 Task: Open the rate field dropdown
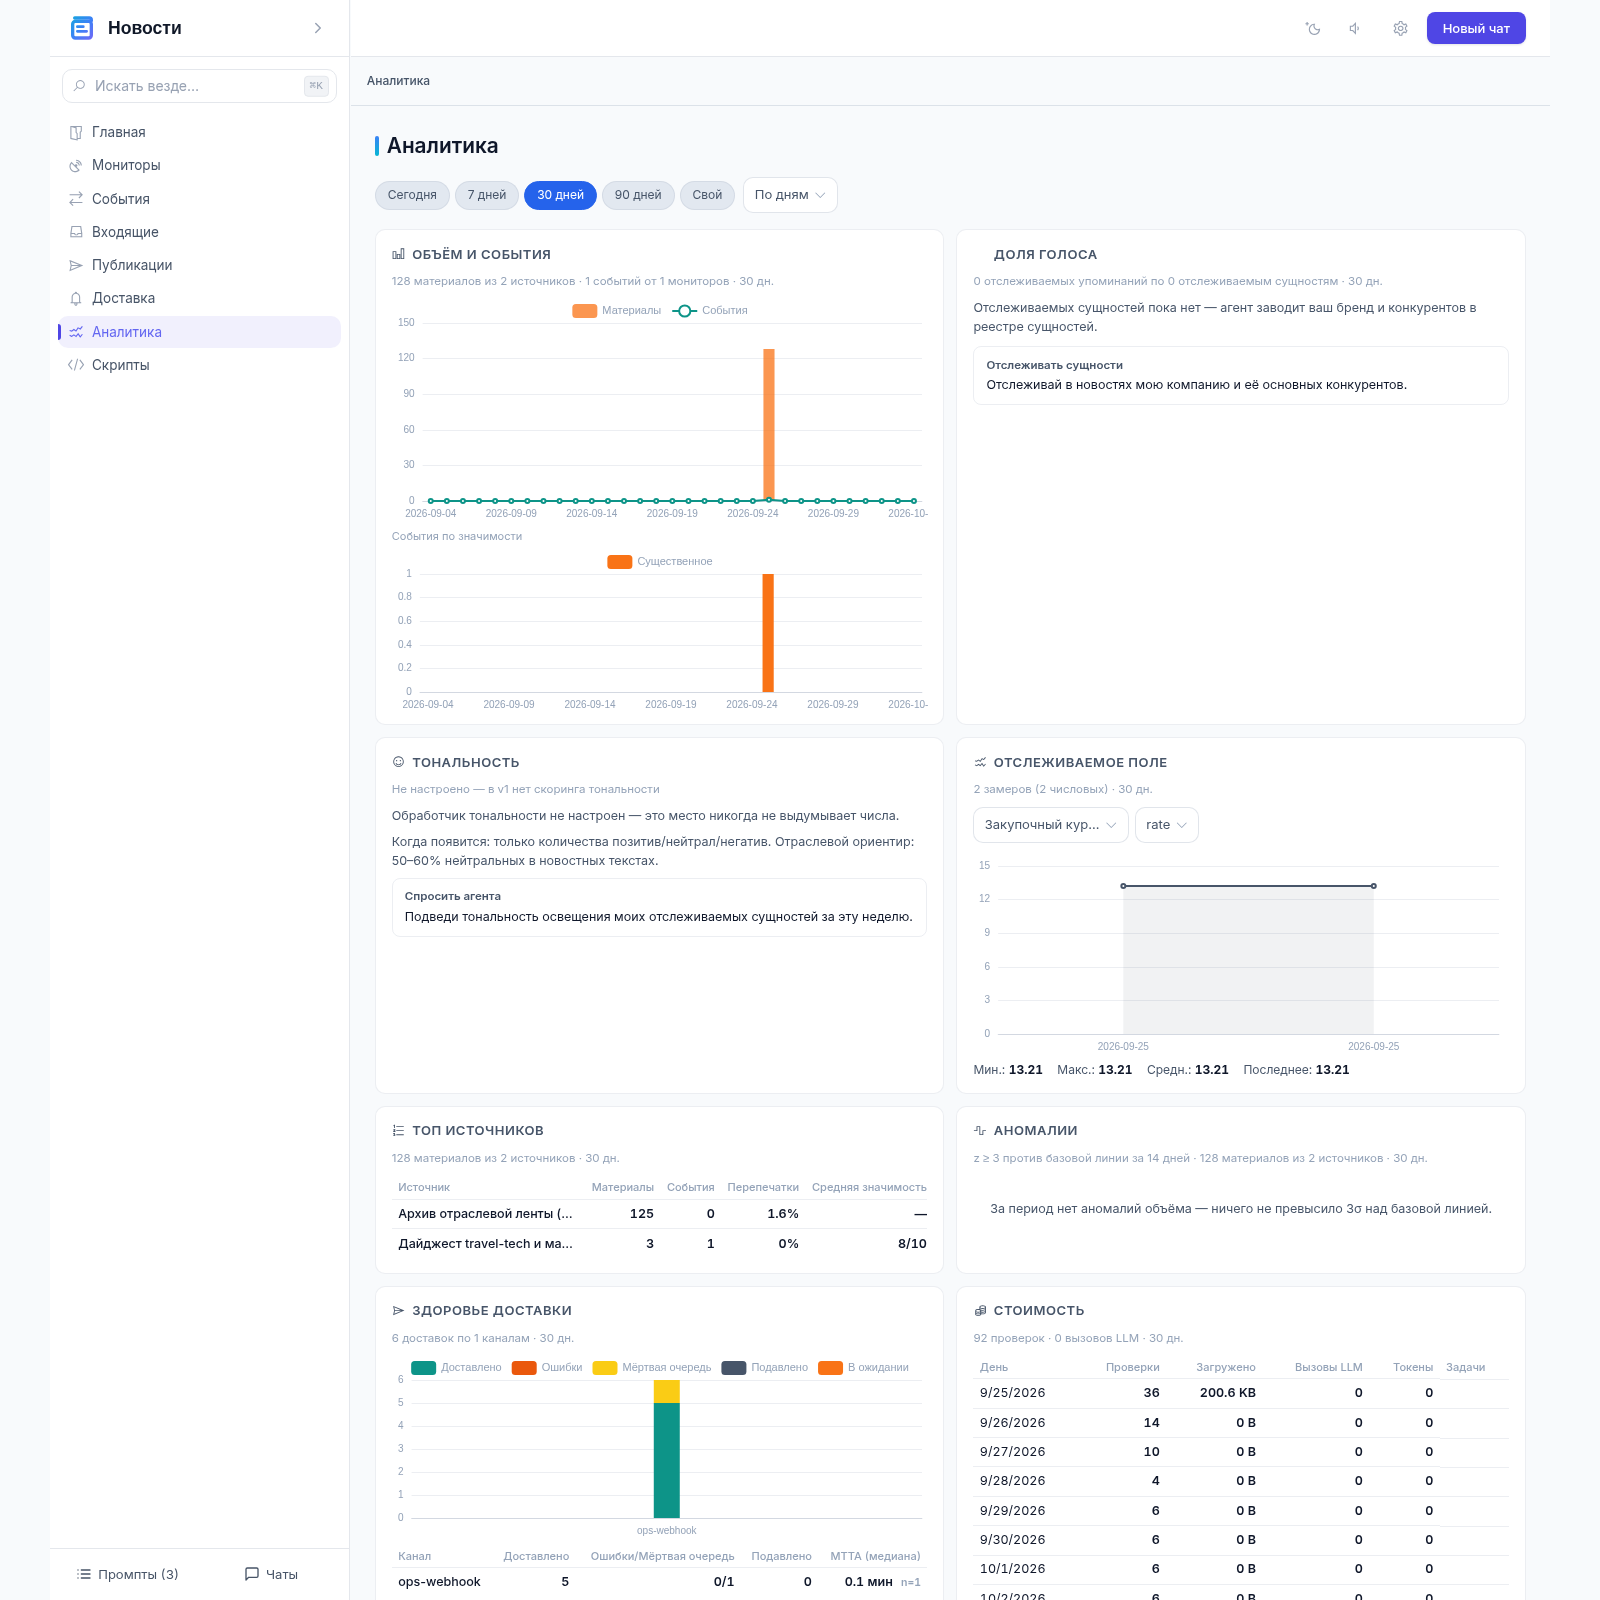pyautogui.click(x=1167, y=825)
